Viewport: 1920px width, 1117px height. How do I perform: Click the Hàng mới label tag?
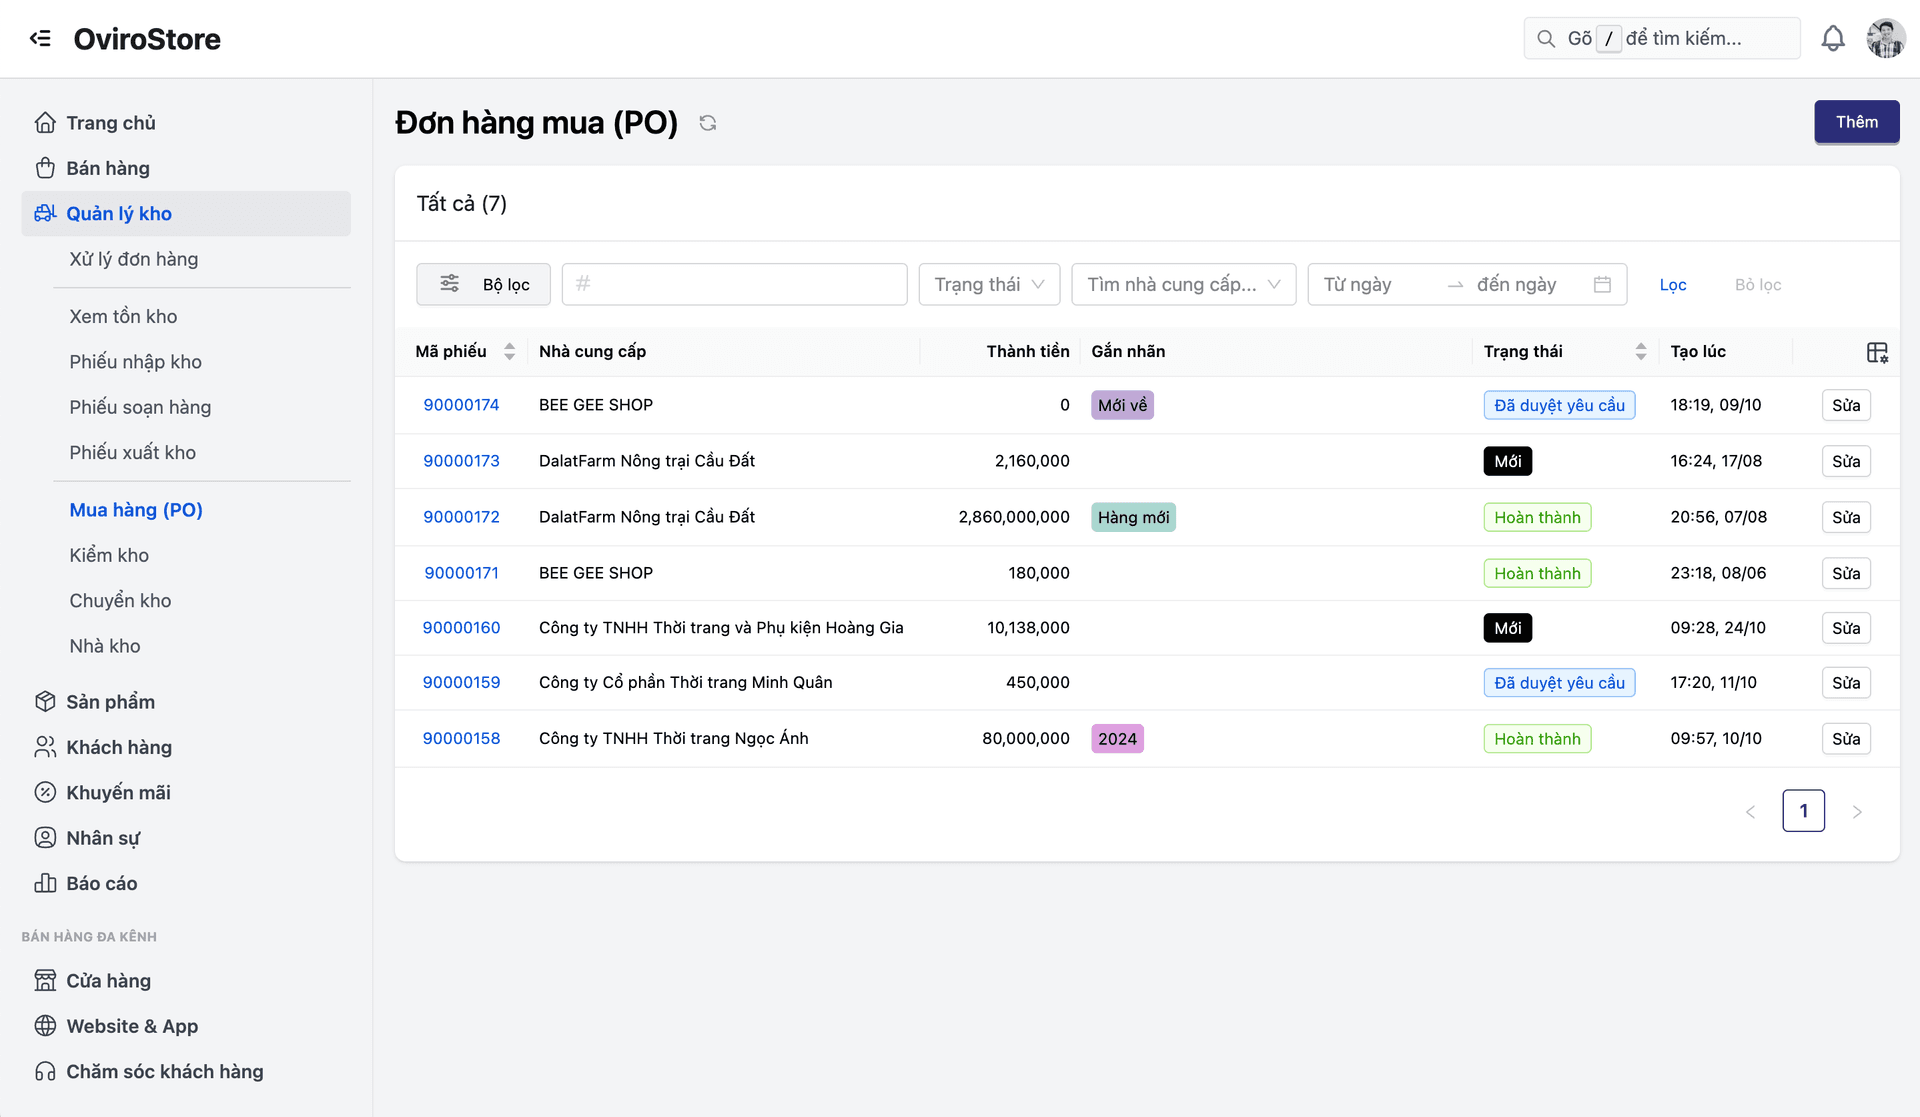click(x=1133, y=517)
